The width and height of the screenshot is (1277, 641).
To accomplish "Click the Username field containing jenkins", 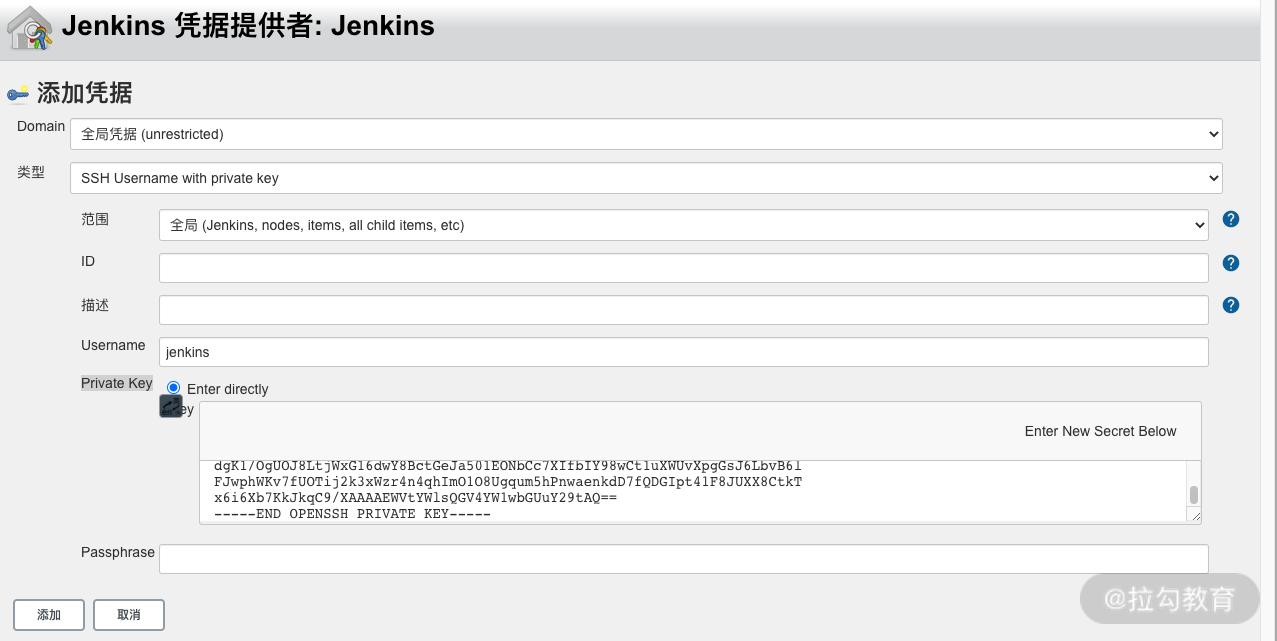I will coord(684,352).
